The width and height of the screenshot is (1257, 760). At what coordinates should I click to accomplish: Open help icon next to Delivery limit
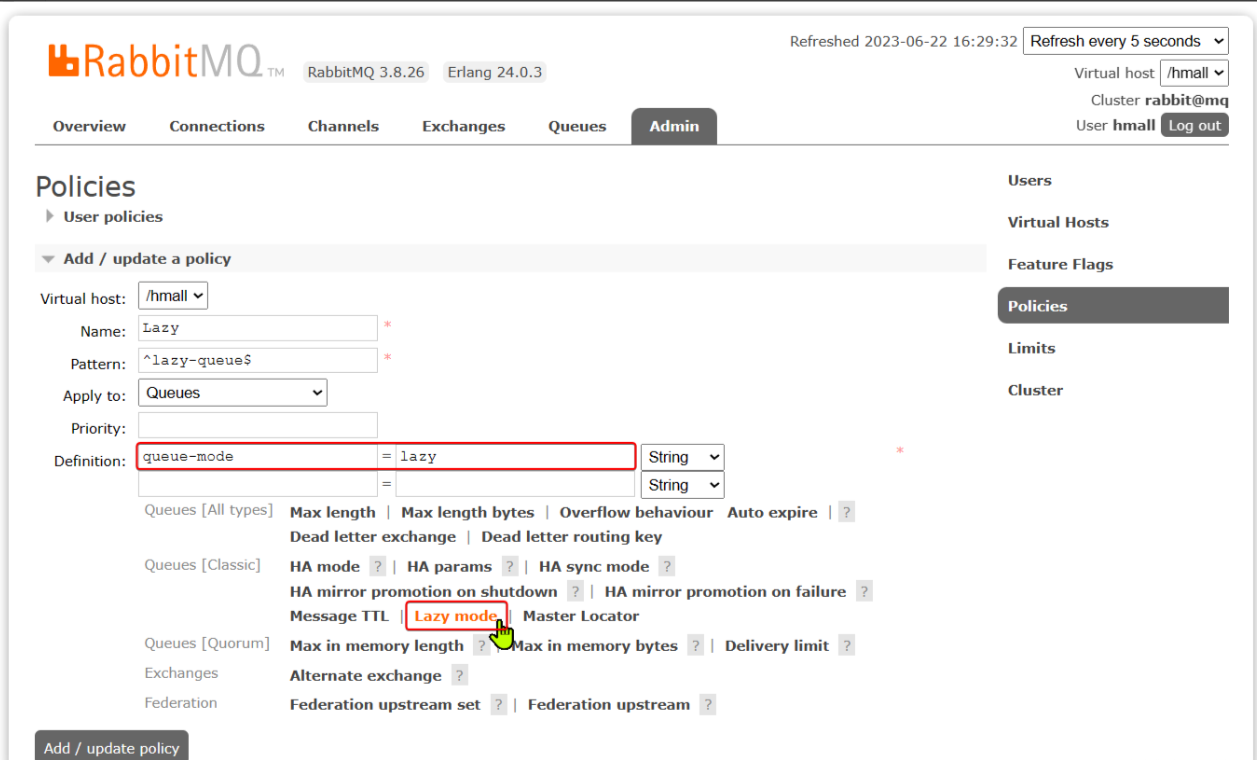pyautogui.click(x=847, y=645)
